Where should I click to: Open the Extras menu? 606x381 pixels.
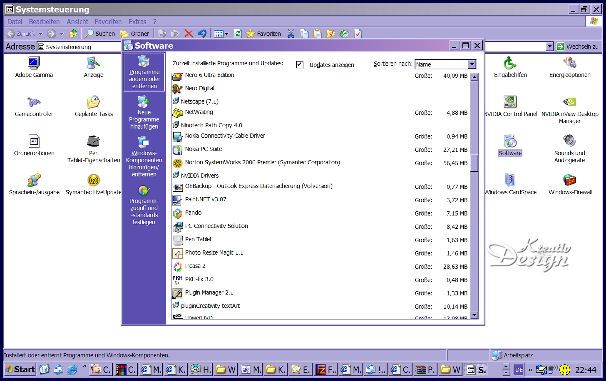point(137,22)
